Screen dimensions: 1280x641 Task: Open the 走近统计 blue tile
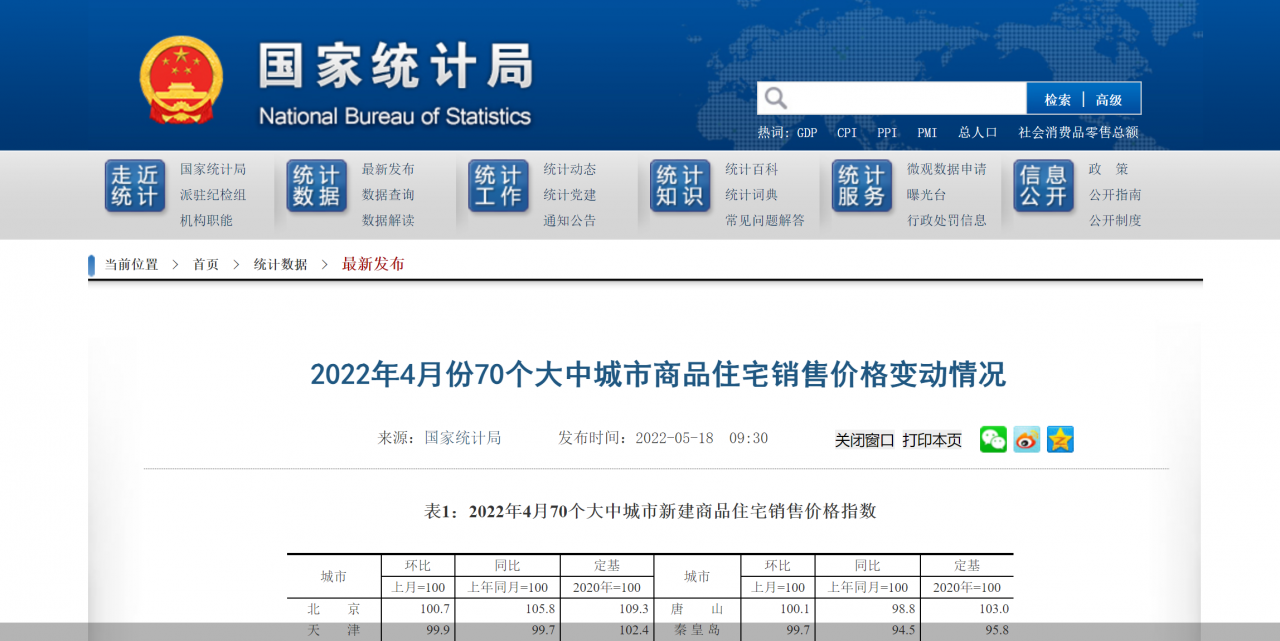(135, 186)
